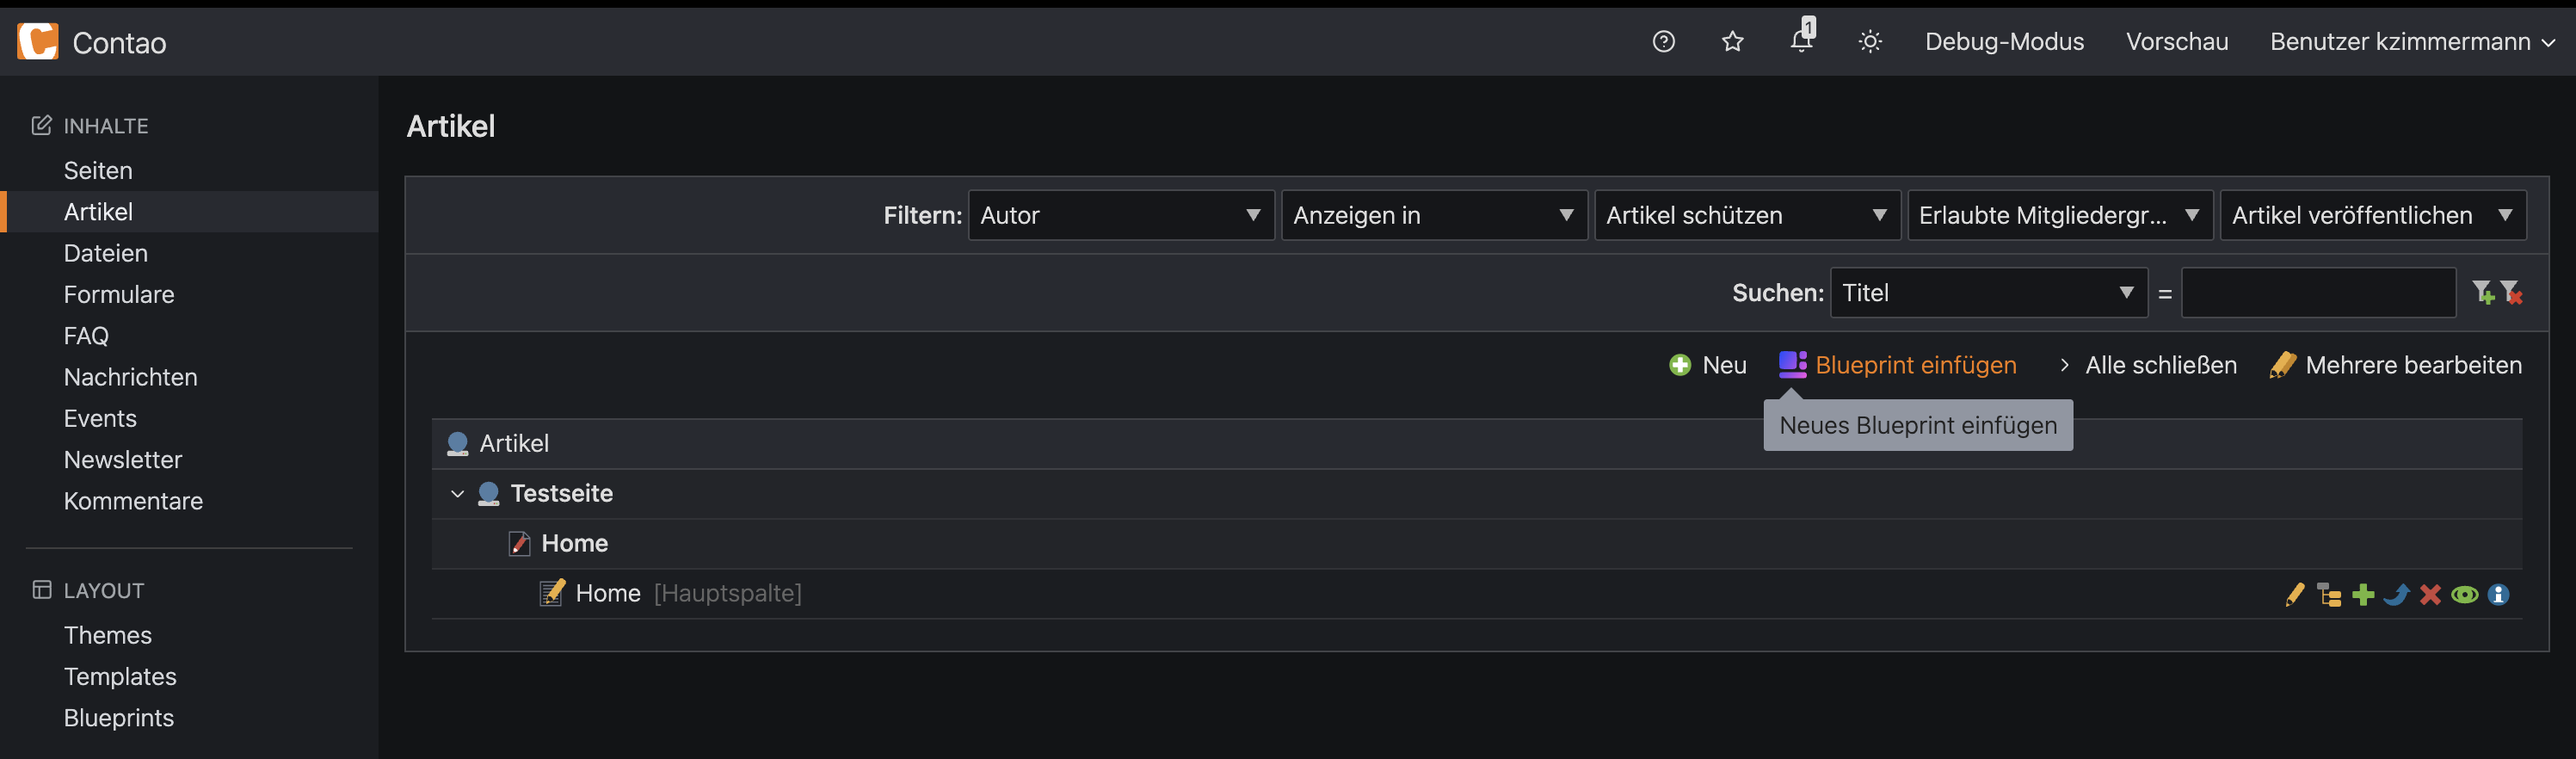The width and height of the screenshot is (2576, 759).
Task: Toggle light/dark color scheme sun icon
Action: (x=1870, y=41)
